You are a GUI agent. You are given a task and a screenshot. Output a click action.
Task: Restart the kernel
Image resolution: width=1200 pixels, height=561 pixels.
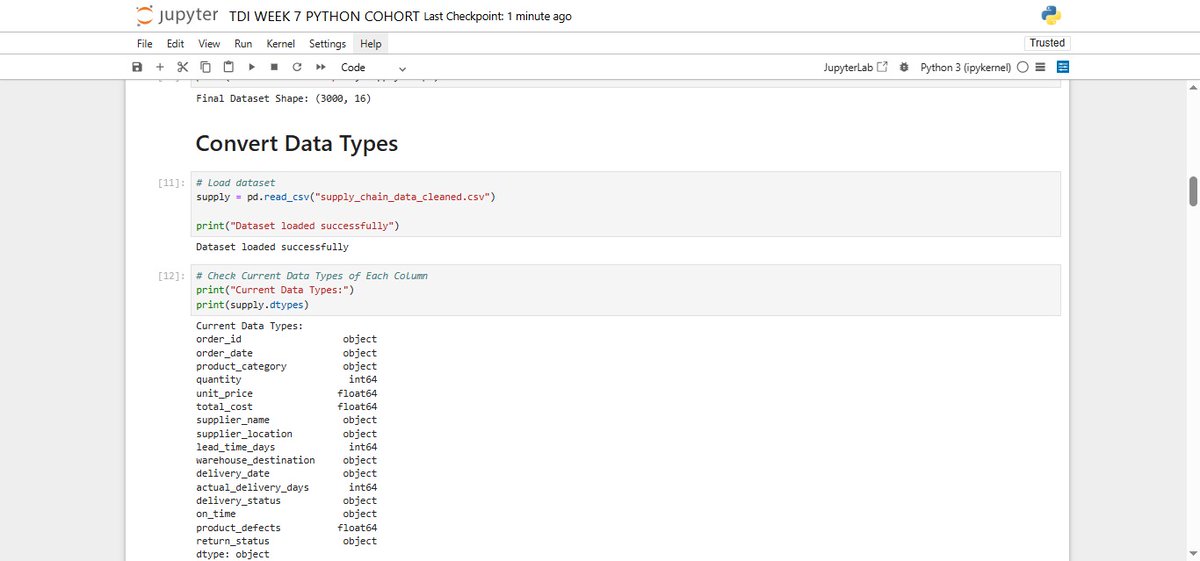(297, 67)
